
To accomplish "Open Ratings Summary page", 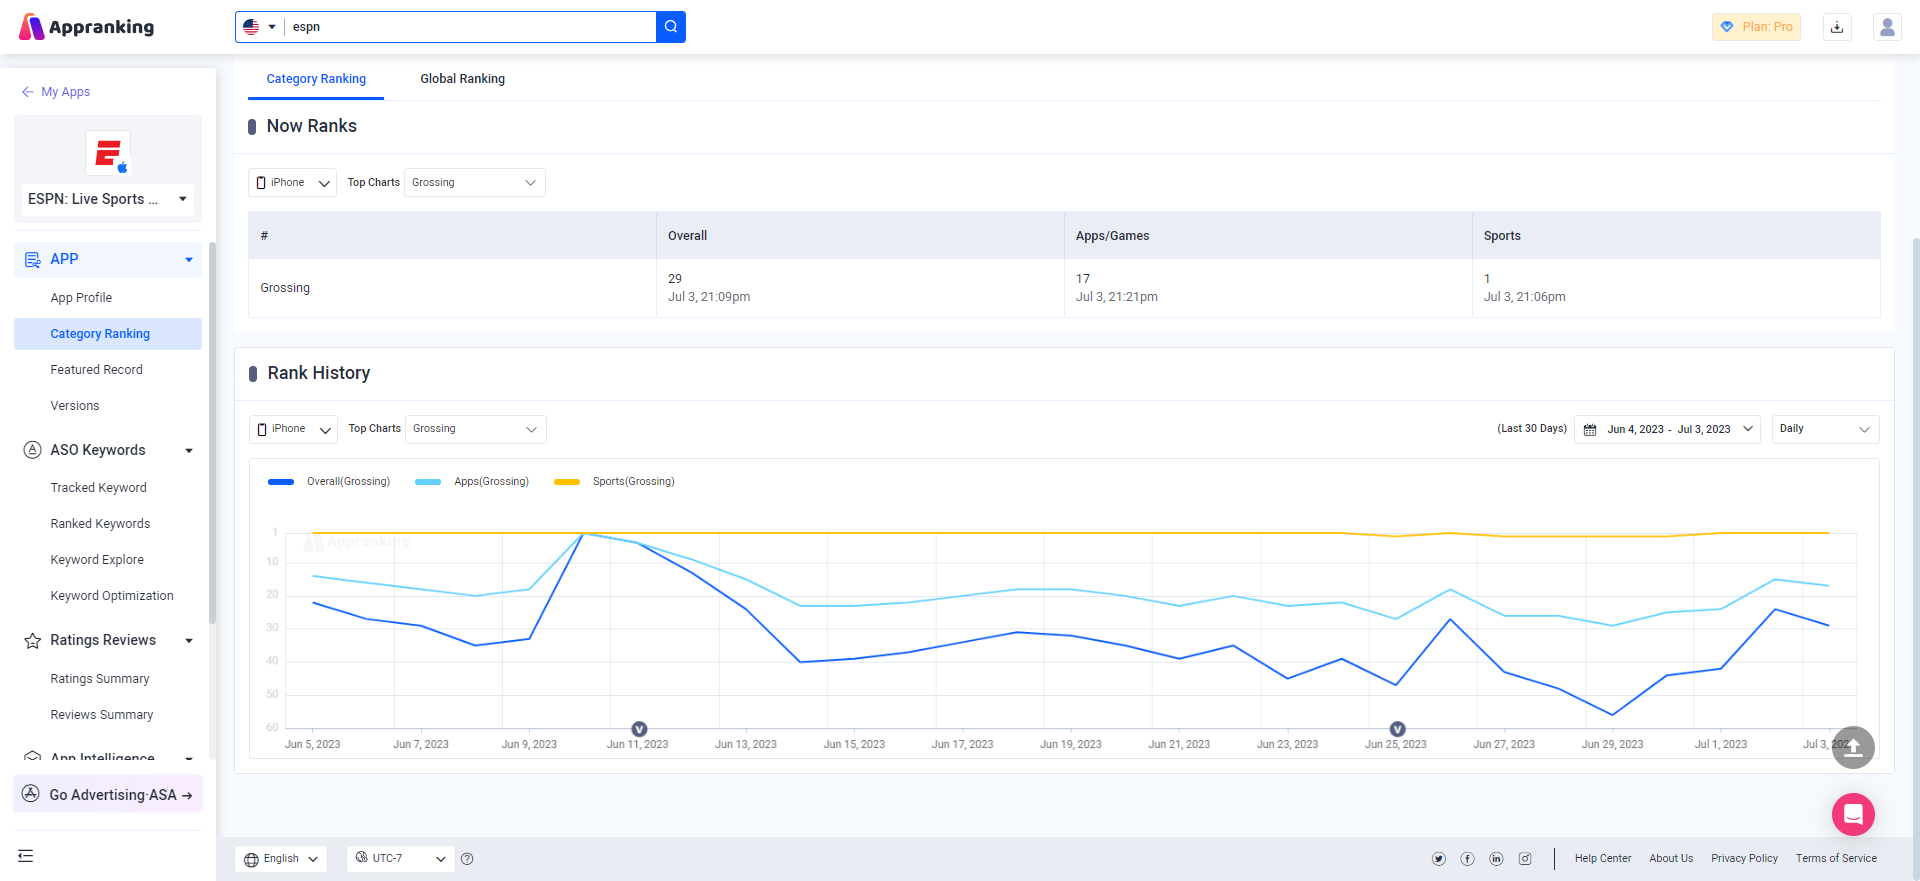I will click(100, 679).
